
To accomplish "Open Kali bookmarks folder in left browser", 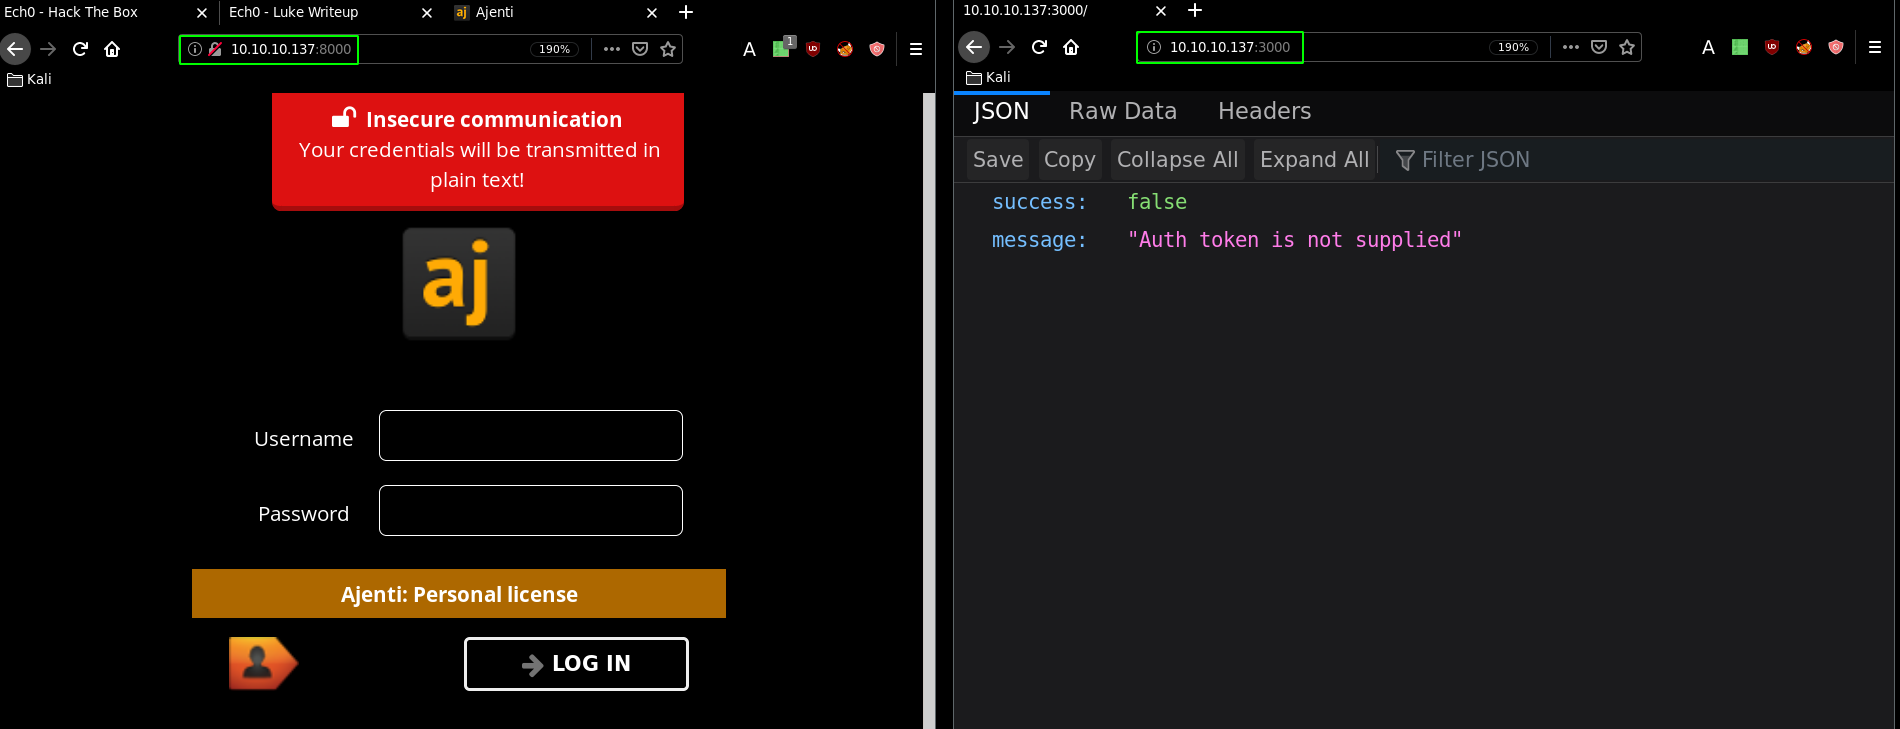I will [x=29, y=79].
